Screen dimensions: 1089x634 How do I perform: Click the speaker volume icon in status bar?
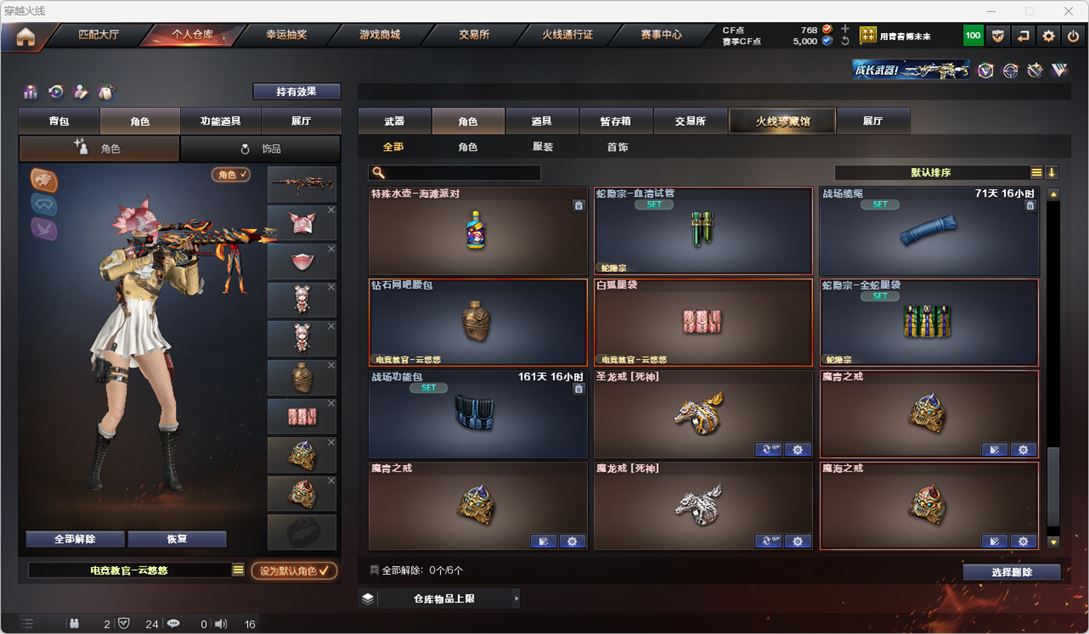coord(221,624)
